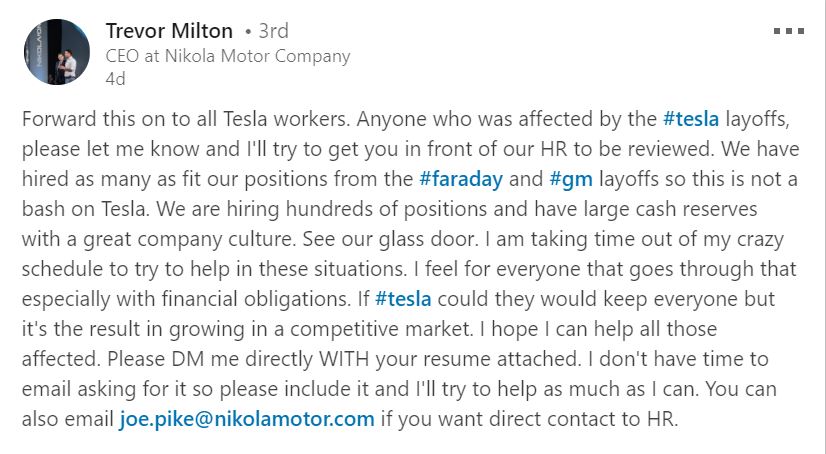Viewport: 826px width, 454px height.
Task: Open the Trevor Milton profile name link
Action: [x=169, y=31]
